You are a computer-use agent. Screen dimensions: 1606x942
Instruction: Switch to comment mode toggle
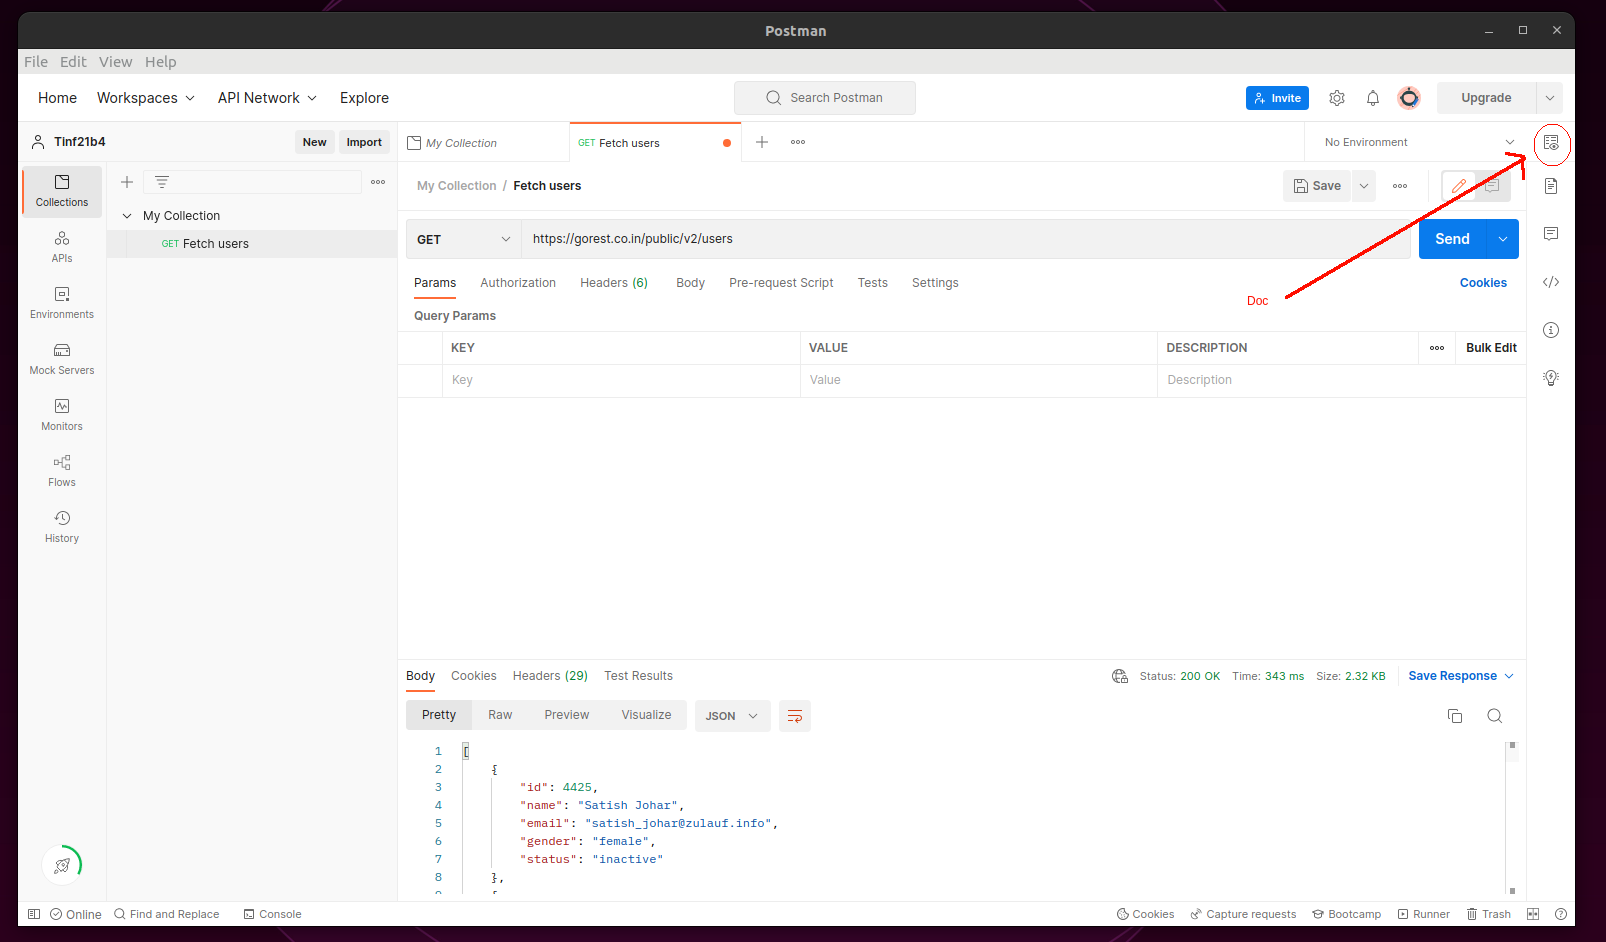1492,186
